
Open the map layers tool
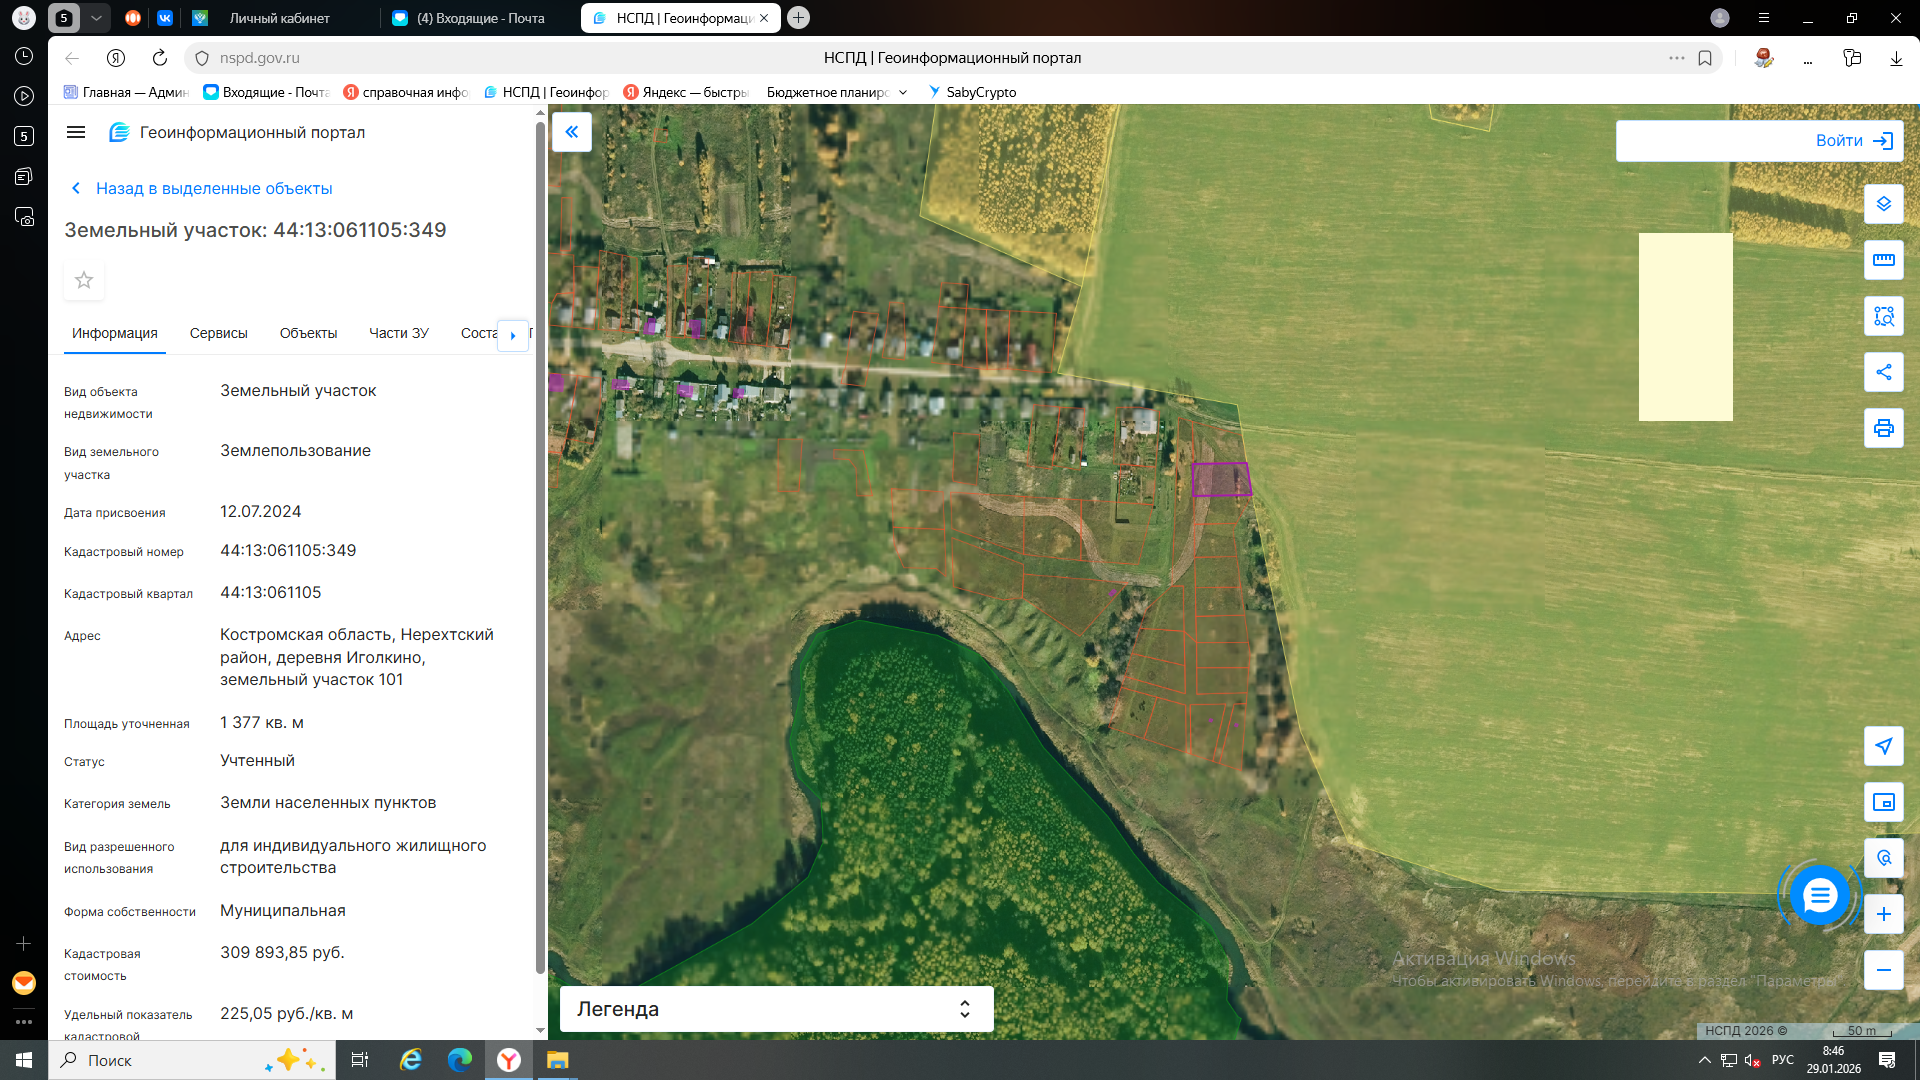[1884, 204]
